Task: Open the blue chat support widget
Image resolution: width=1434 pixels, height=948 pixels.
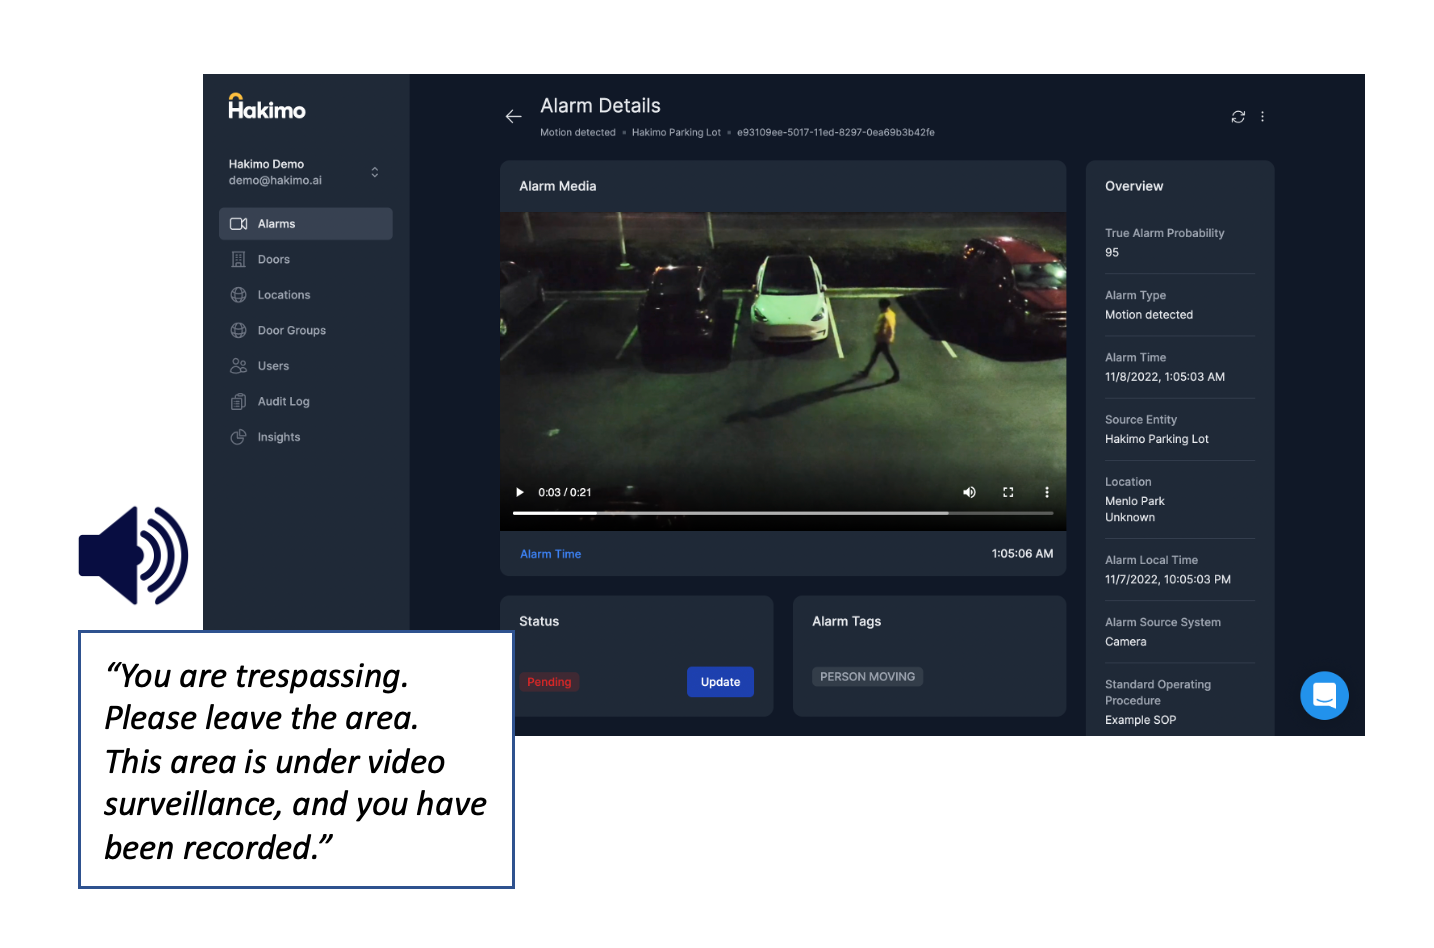Action: pyautogui.click(x=1324, y=695)
